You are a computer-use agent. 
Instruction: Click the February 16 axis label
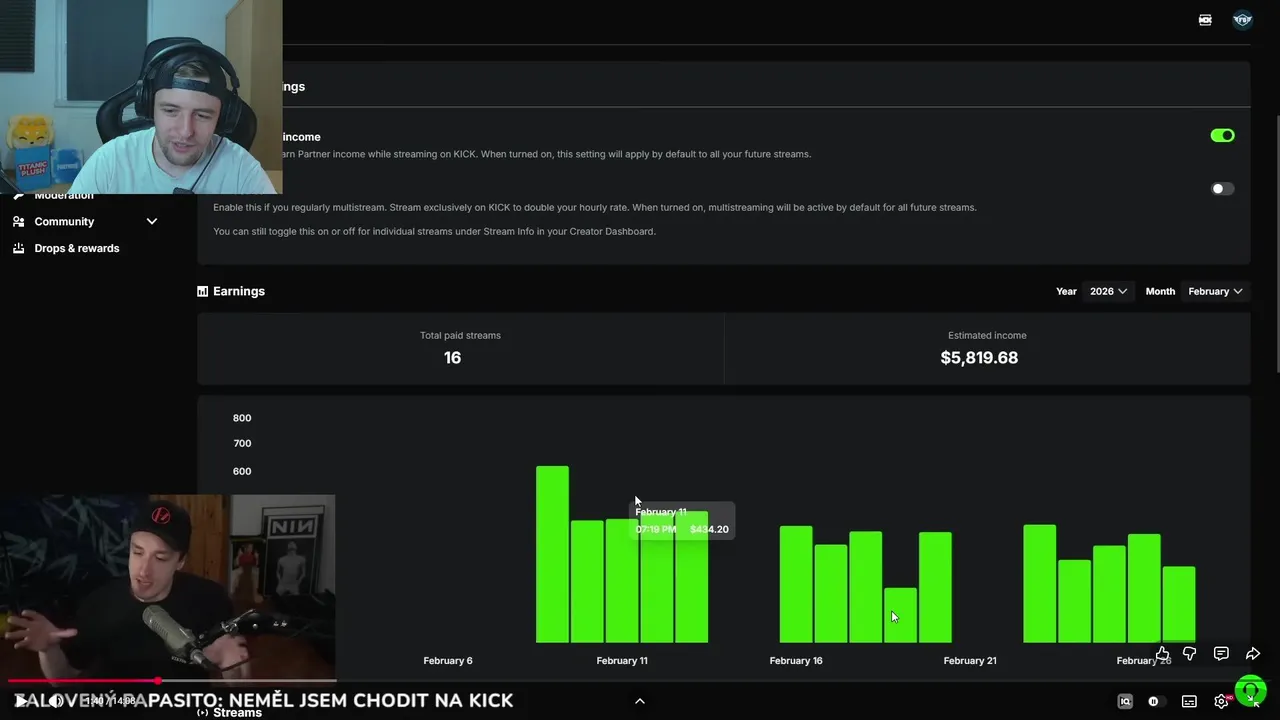(x=796, y=660)
